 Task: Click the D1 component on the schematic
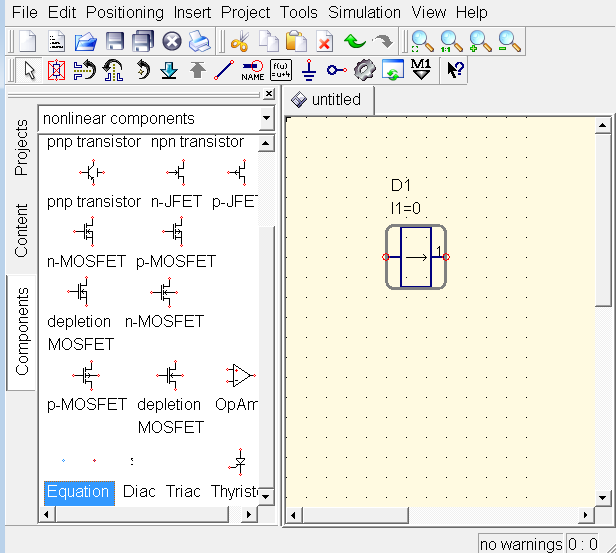(x=416, y=257)
